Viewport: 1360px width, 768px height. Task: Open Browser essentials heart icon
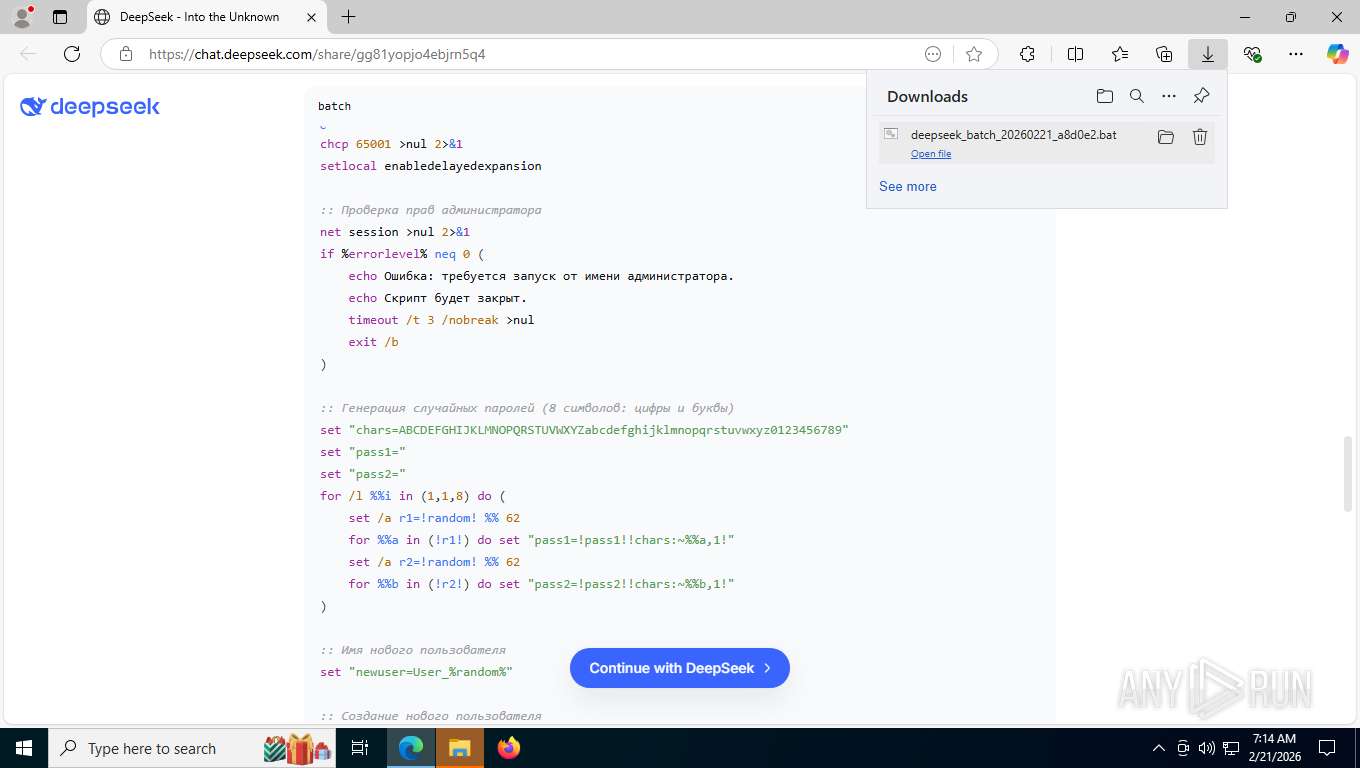1252,54
